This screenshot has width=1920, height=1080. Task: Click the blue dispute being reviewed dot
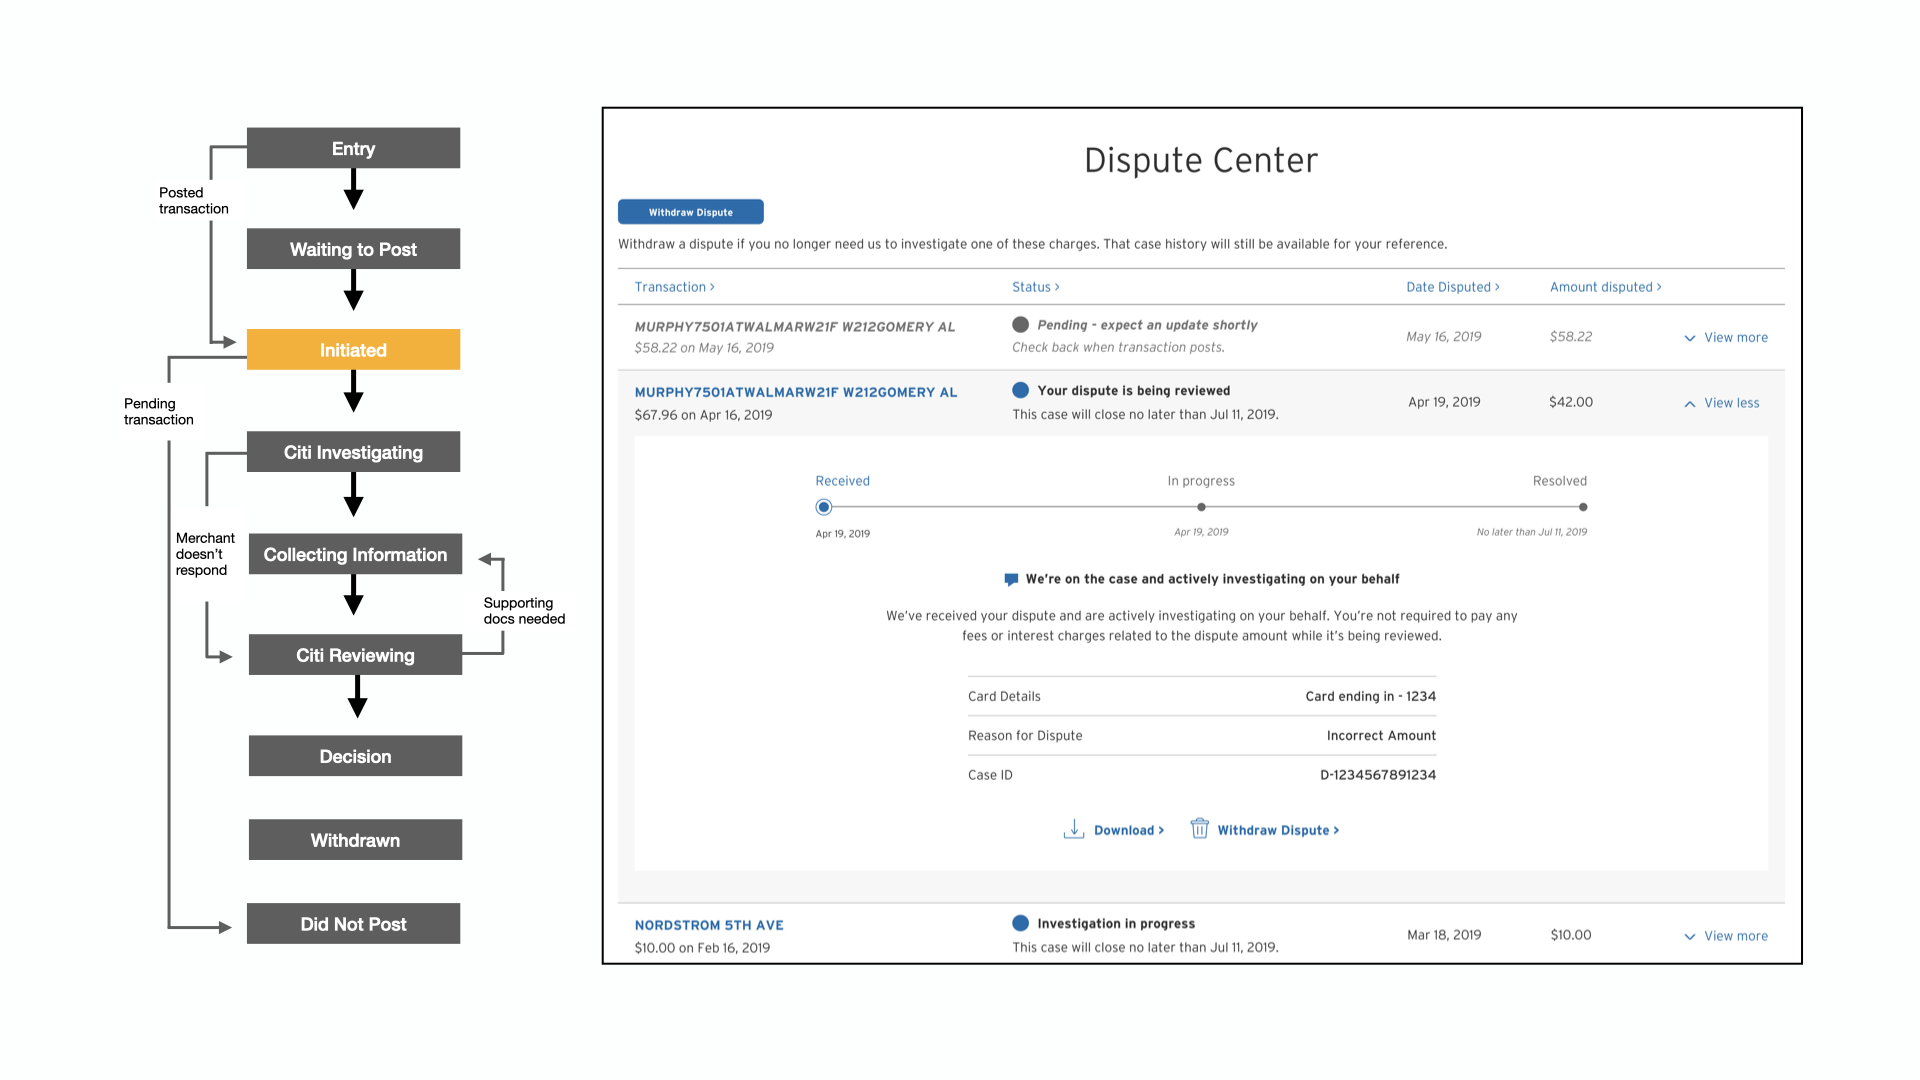coord(1020,390)
